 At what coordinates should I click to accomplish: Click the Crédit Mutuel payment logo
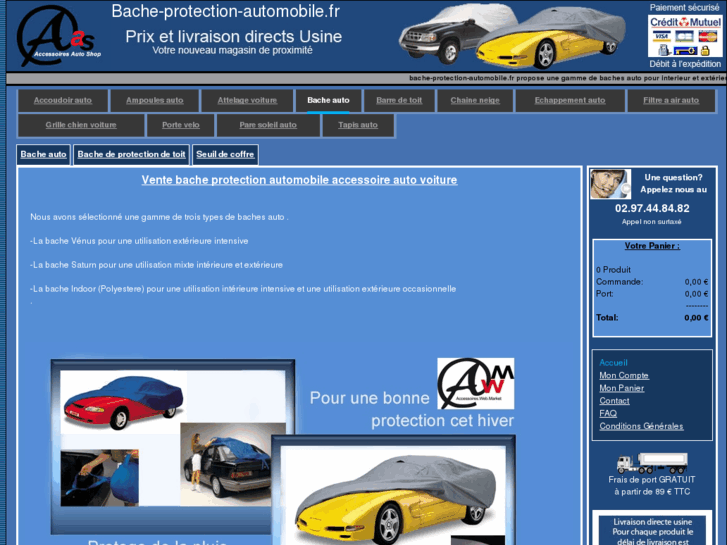click(685, 22)
